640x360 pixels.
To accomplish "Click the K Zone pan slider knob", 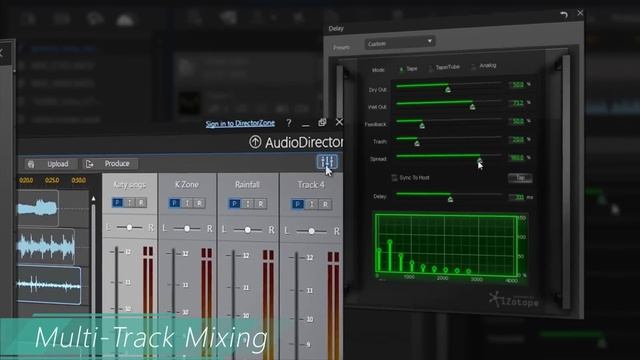I will tap(187, 229).
